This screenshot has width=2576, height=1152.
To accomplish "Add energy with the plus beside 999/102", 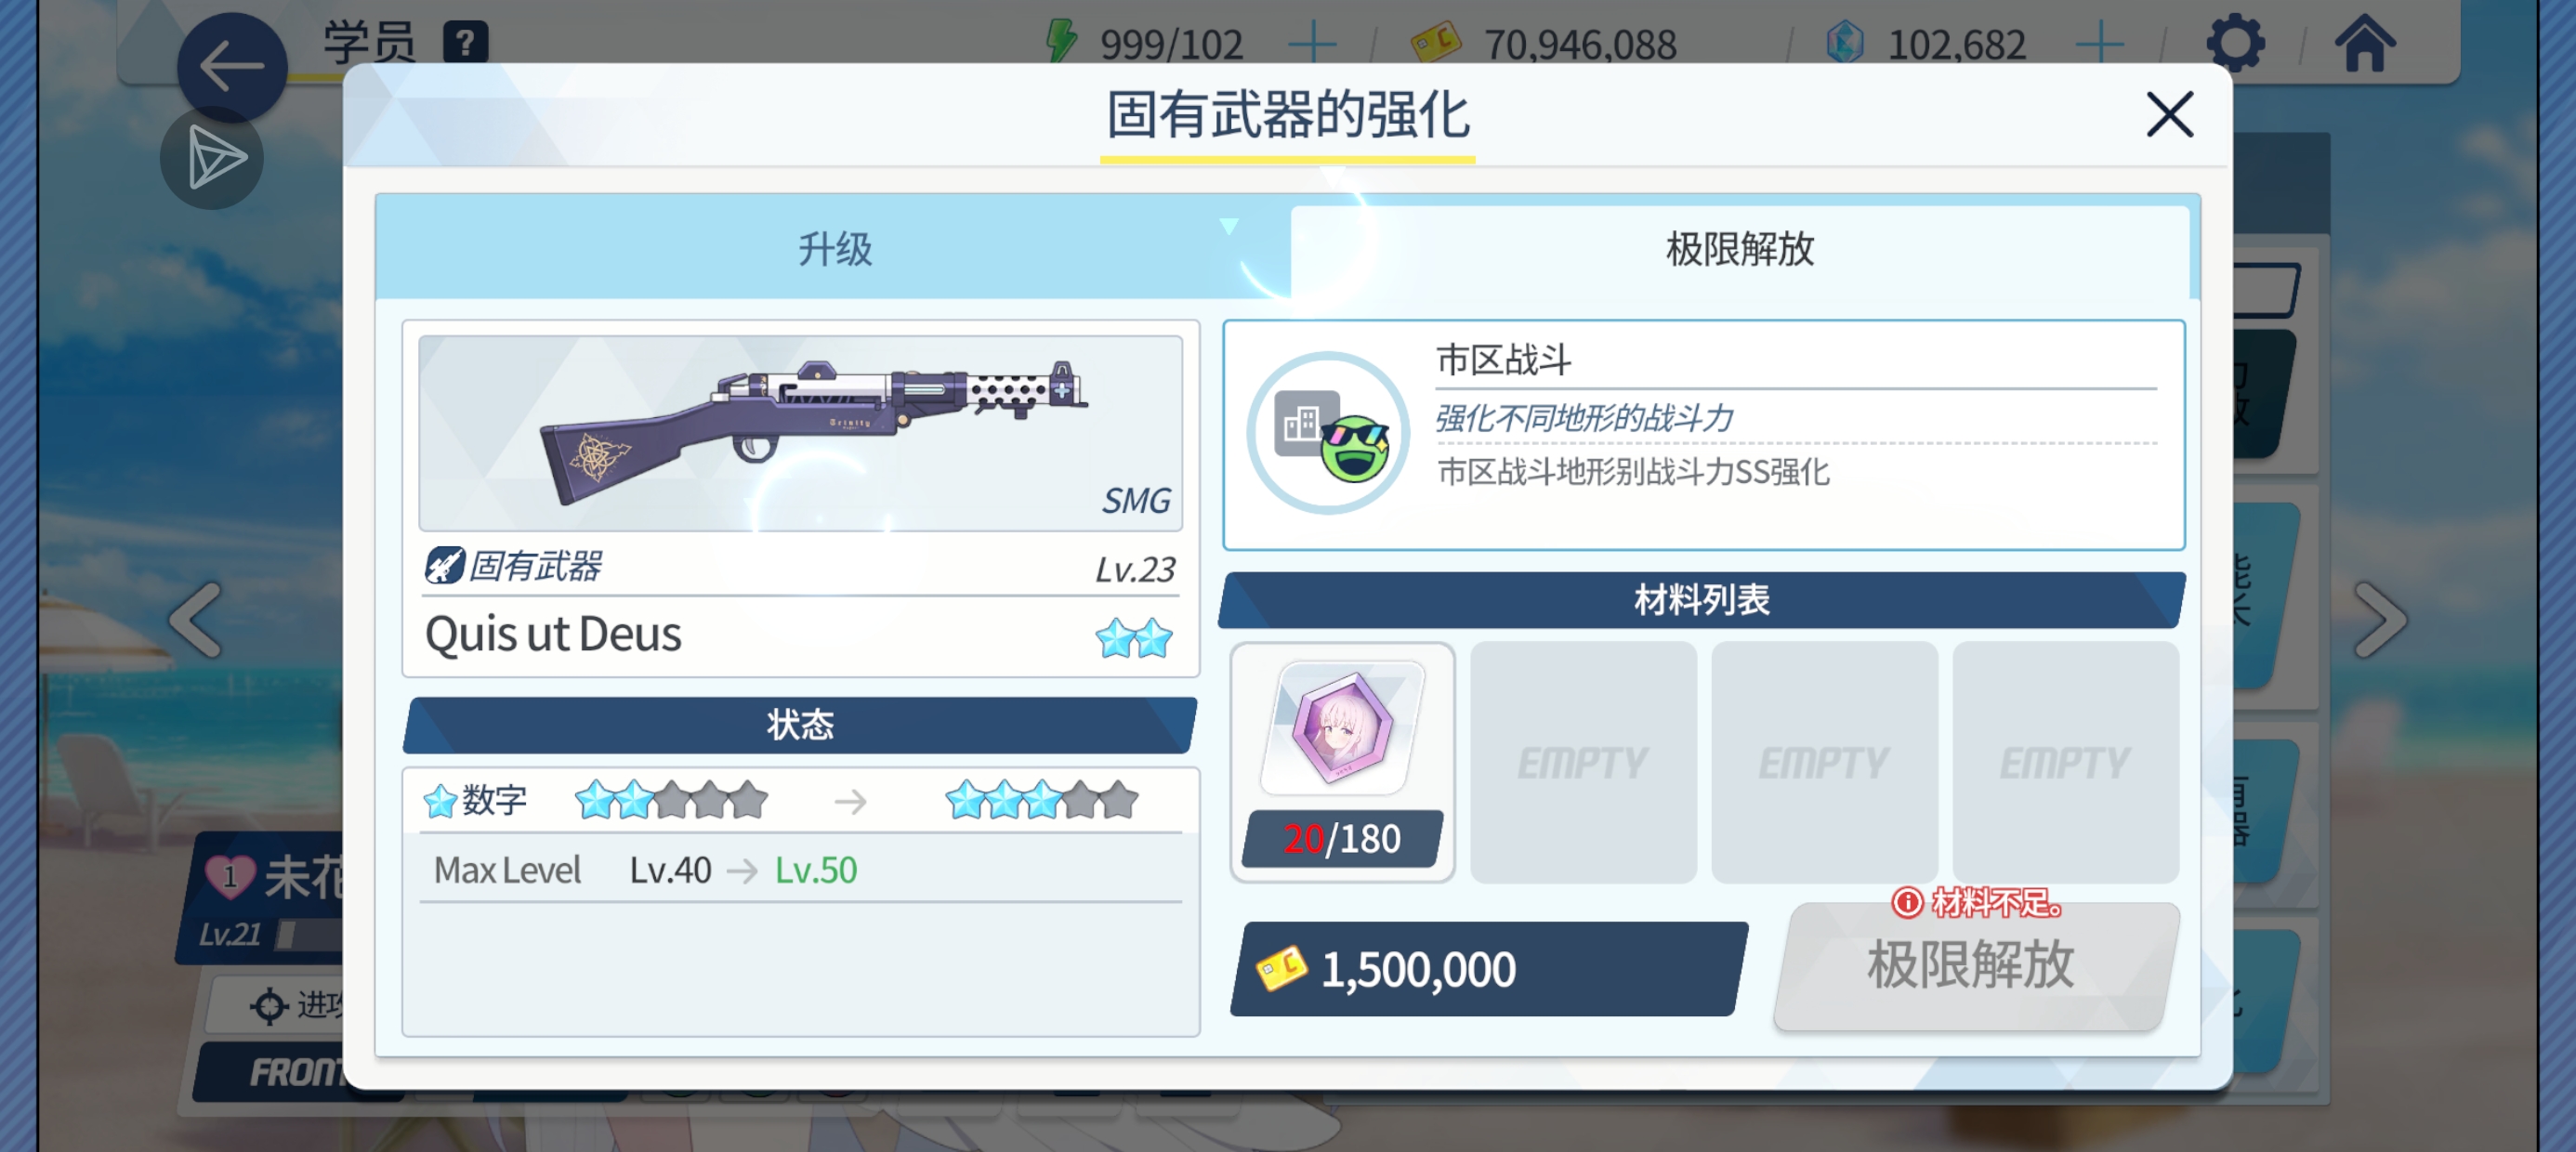I will [x=1312, y=44].
